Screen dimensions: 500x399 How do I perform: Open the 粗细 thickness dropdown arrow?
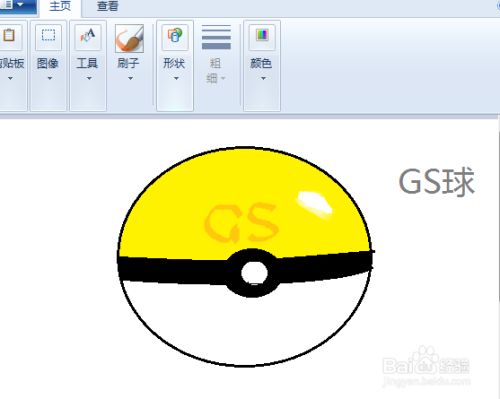coord(223,79)
